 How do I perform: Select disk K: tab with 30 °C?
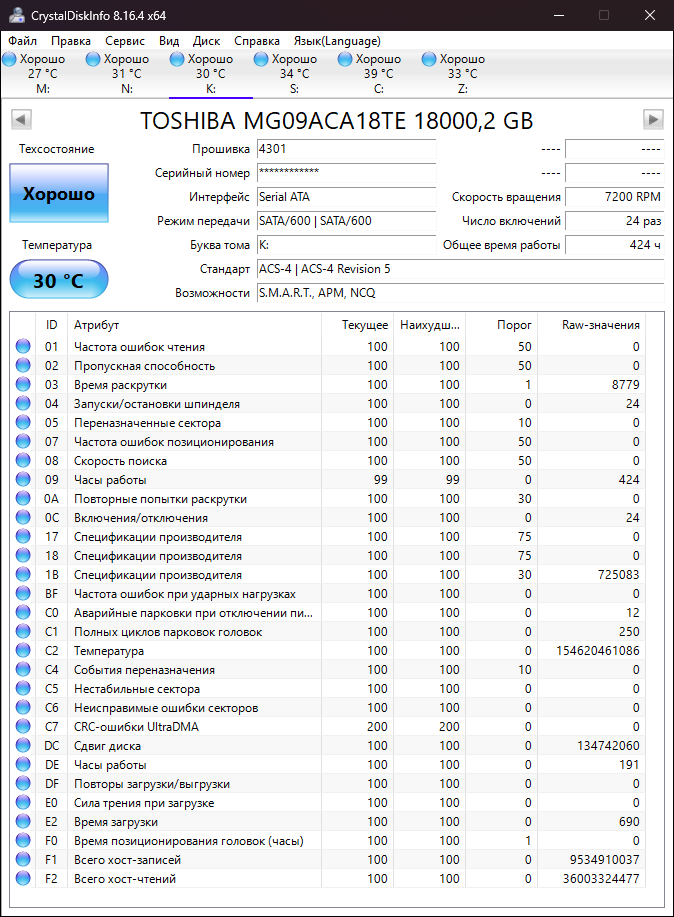[x=211, y=74]
